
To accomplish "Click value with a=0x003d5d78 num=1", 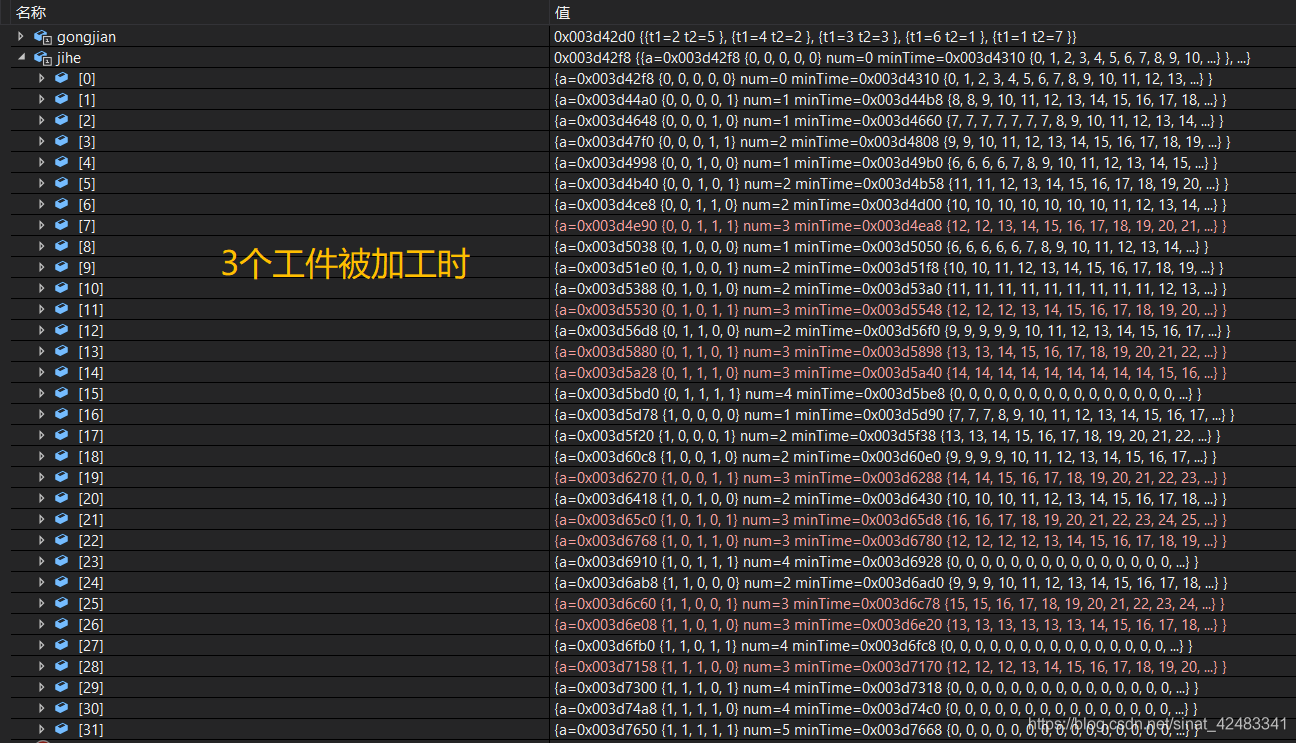I will (x=894, y=414).
